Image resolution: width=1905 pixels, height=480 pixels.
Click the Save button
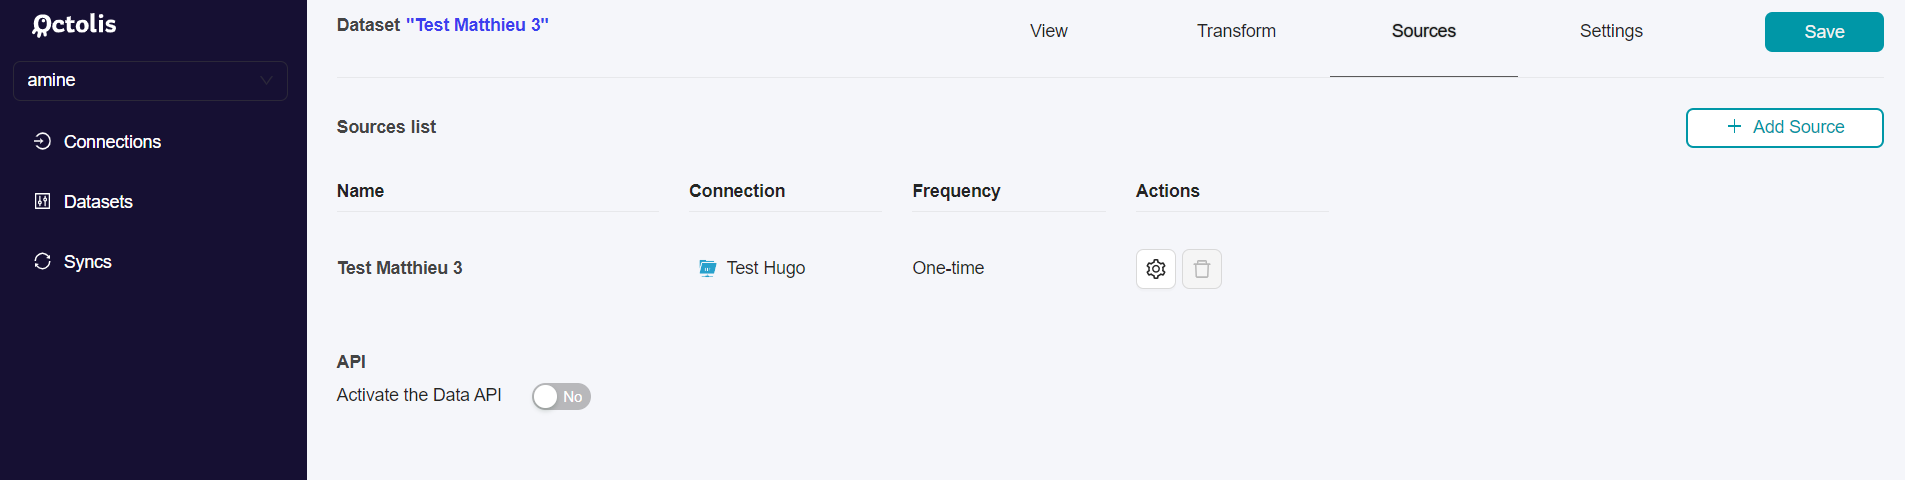click(x=1824, y=32)
